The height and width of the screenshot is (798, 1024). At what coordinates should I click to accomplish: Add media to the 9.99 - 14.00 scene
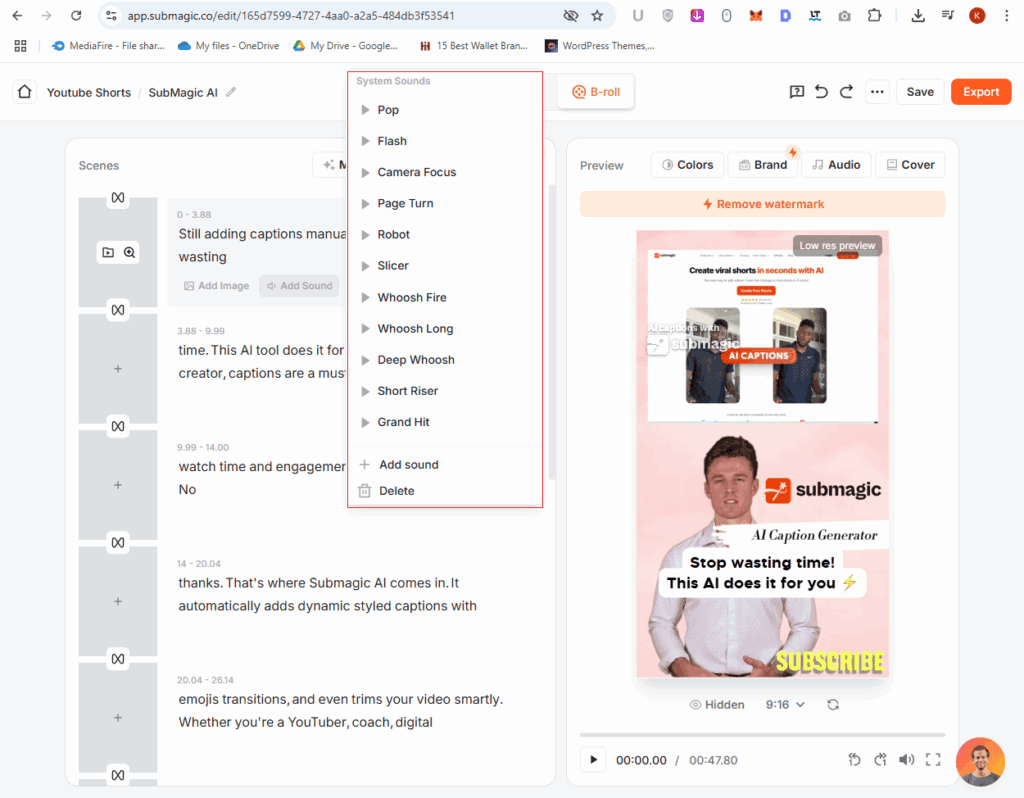(x=118, y=485)
